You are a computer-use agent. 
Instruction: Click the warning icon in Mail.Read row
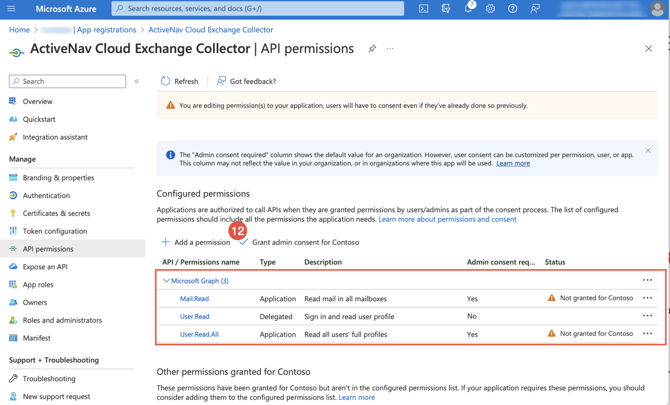tap(552, 298)
